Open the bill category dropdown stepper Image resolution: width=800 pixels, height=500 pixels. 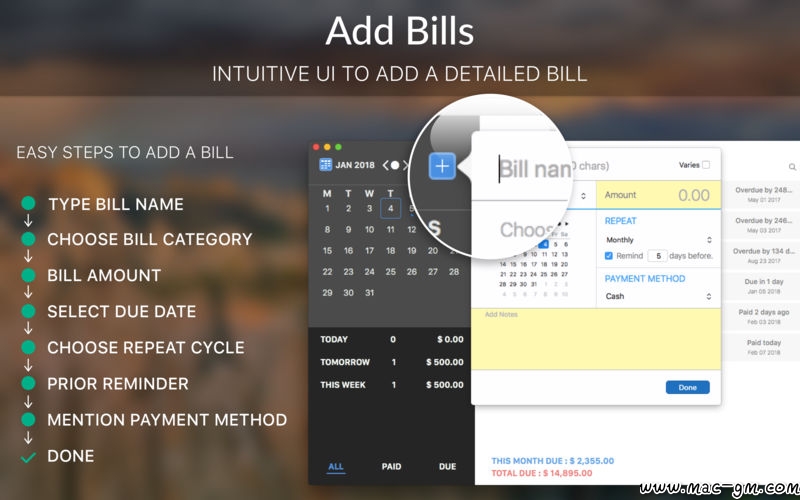click(x=583, y=196)
